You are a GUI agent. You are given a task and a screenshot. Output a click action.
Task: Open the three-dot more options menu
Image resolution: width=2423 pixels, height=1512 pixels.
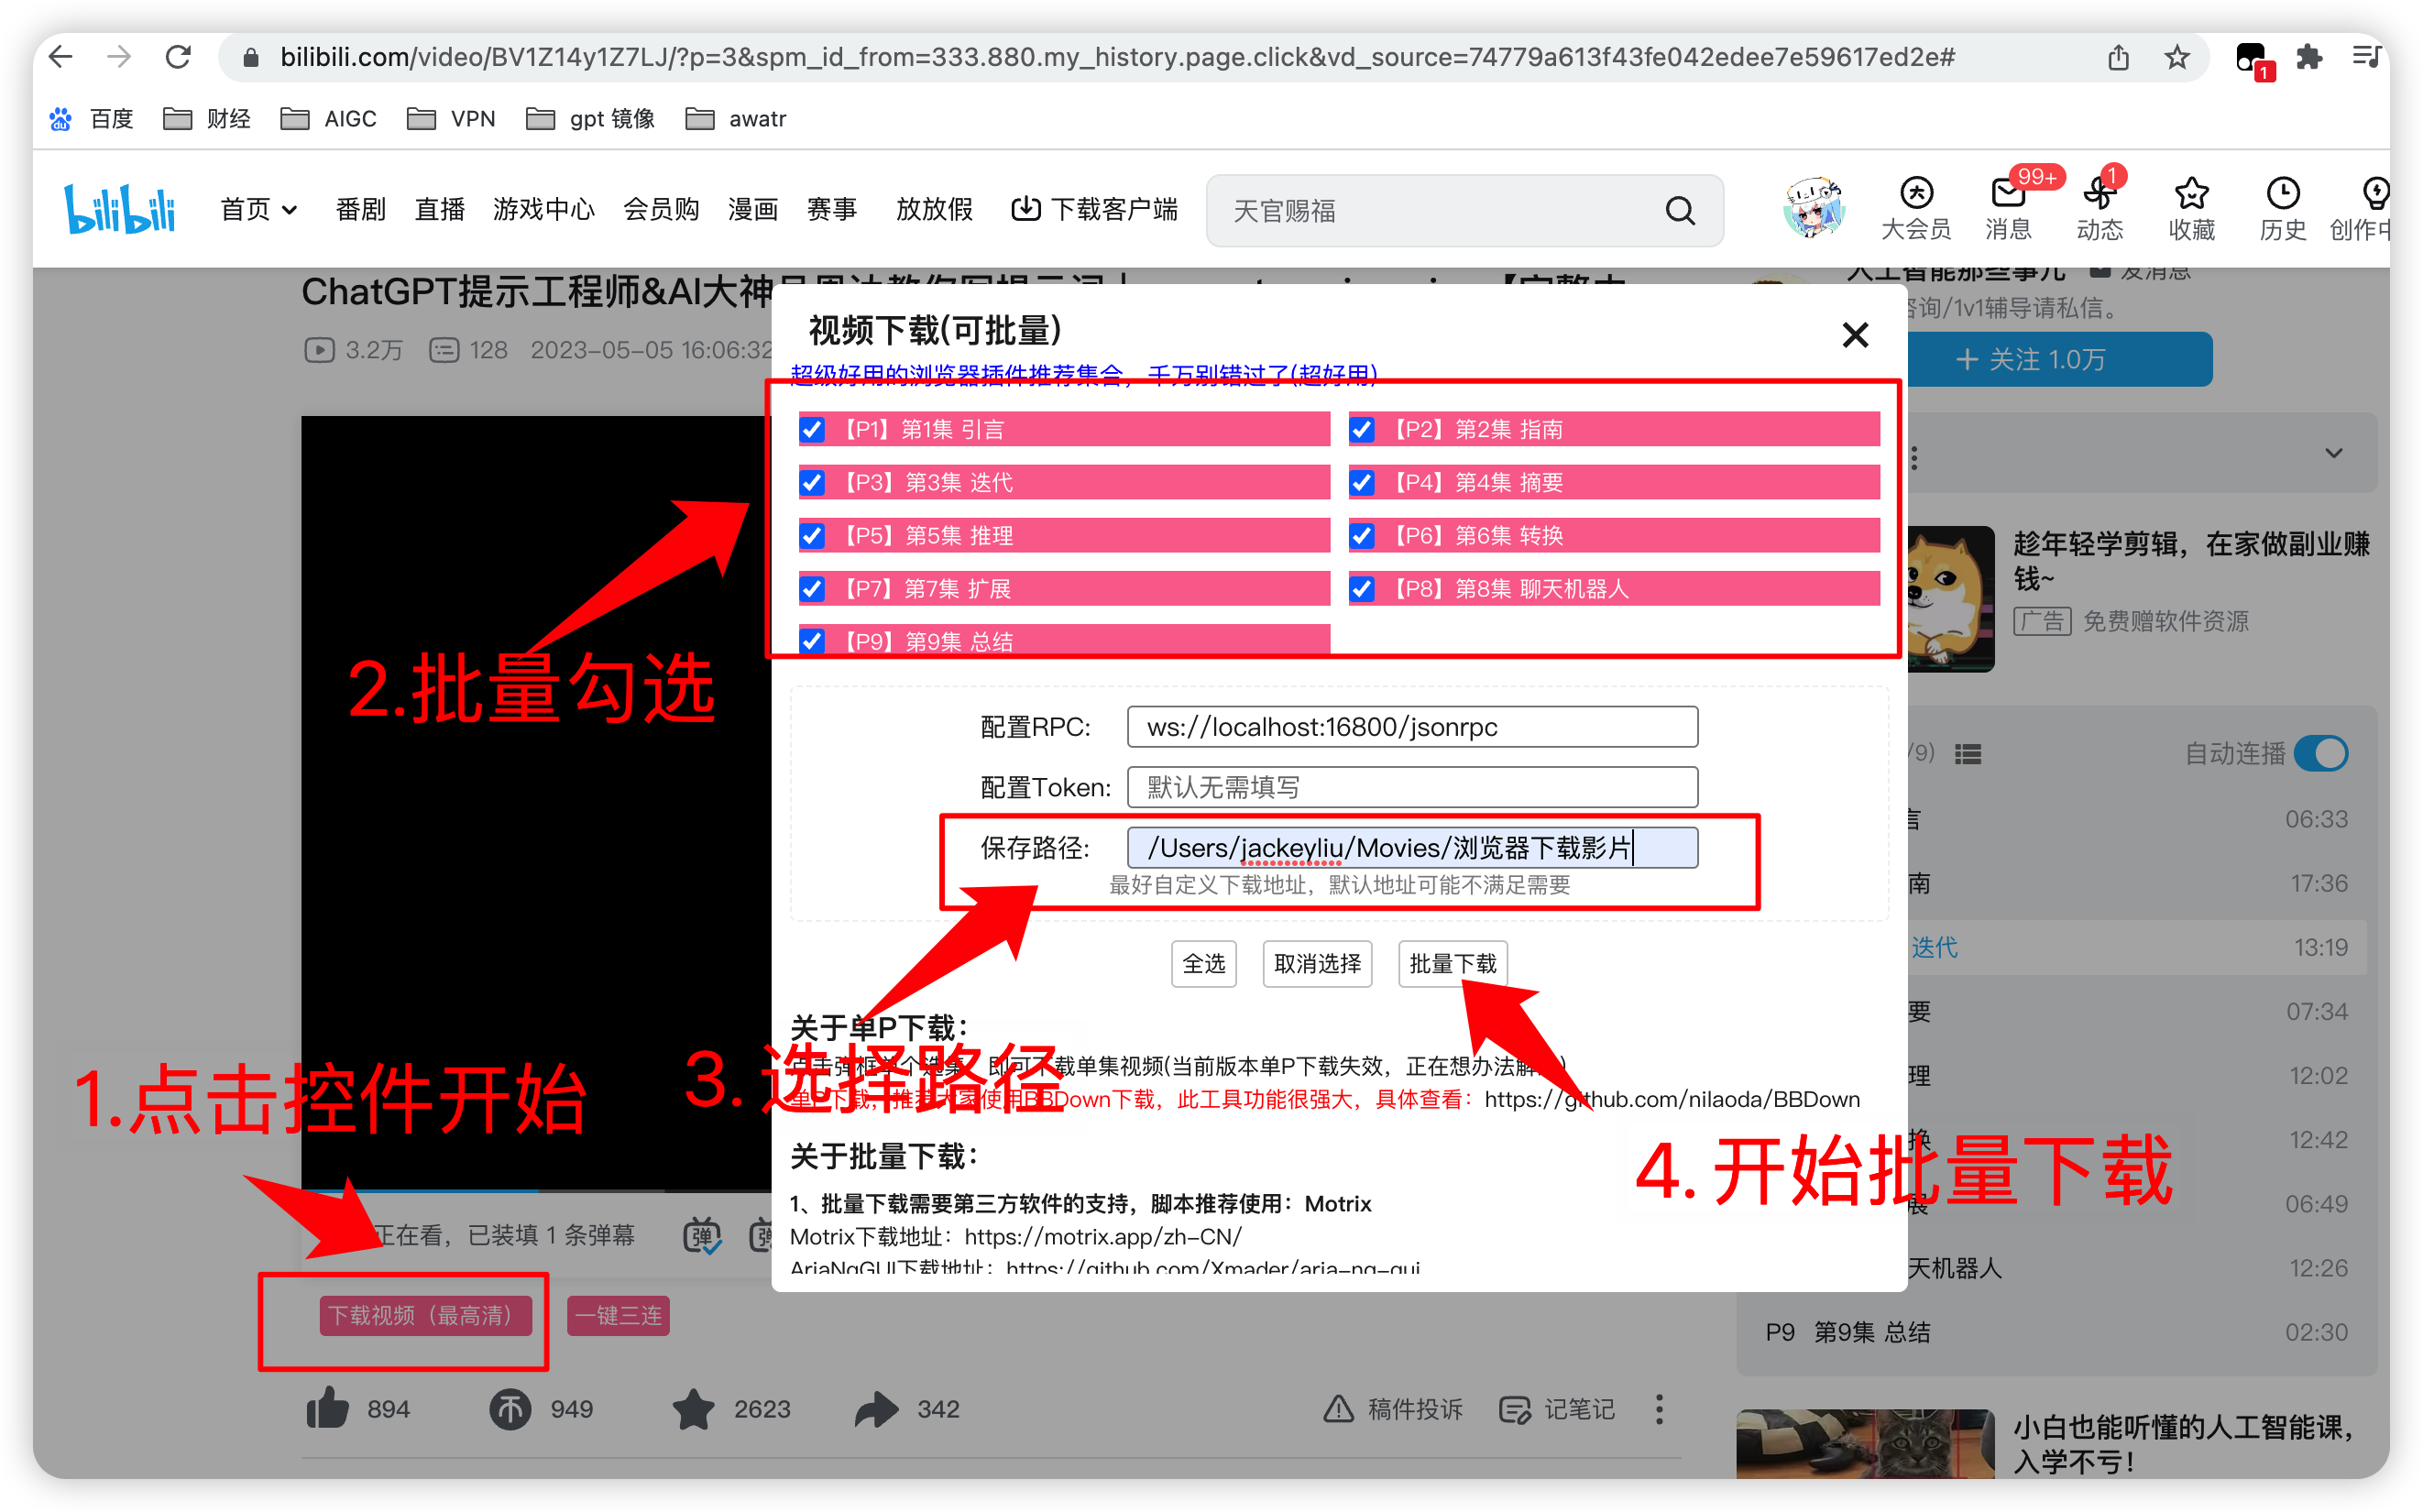coord(1659,1409)
